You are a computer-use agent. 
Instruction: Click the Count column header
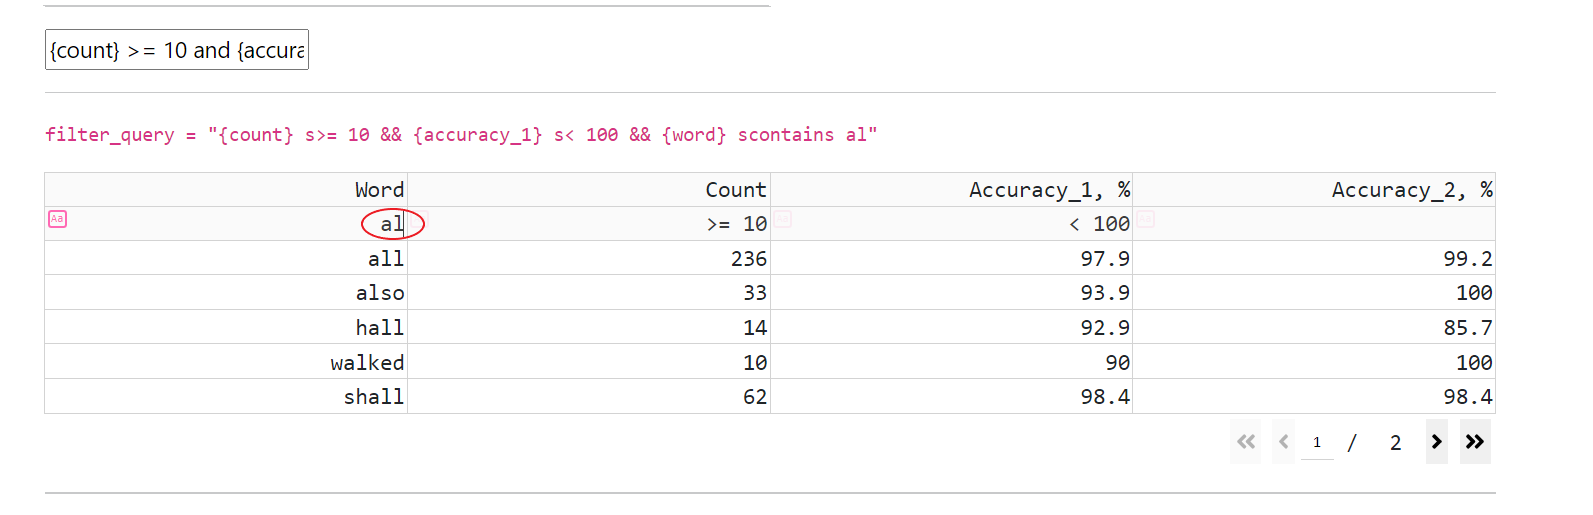coord(735,190)
